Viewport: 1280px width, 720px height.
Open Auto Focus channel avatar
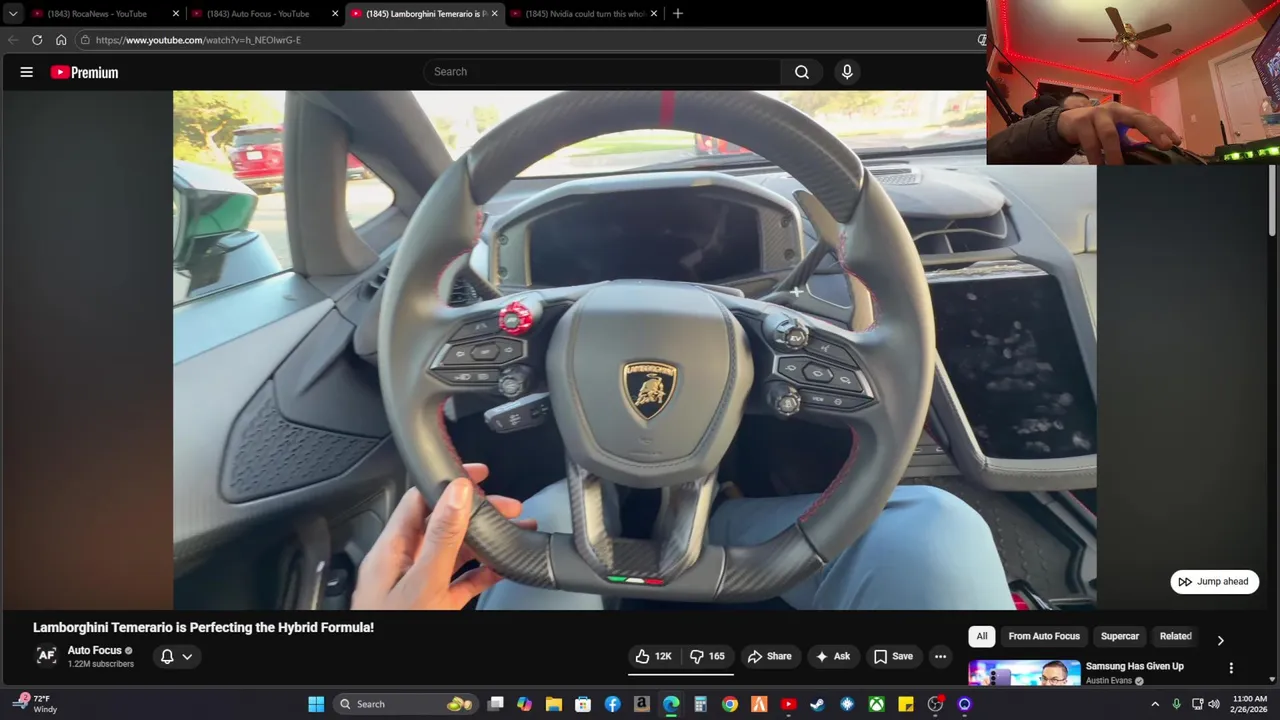coord(46,656)
